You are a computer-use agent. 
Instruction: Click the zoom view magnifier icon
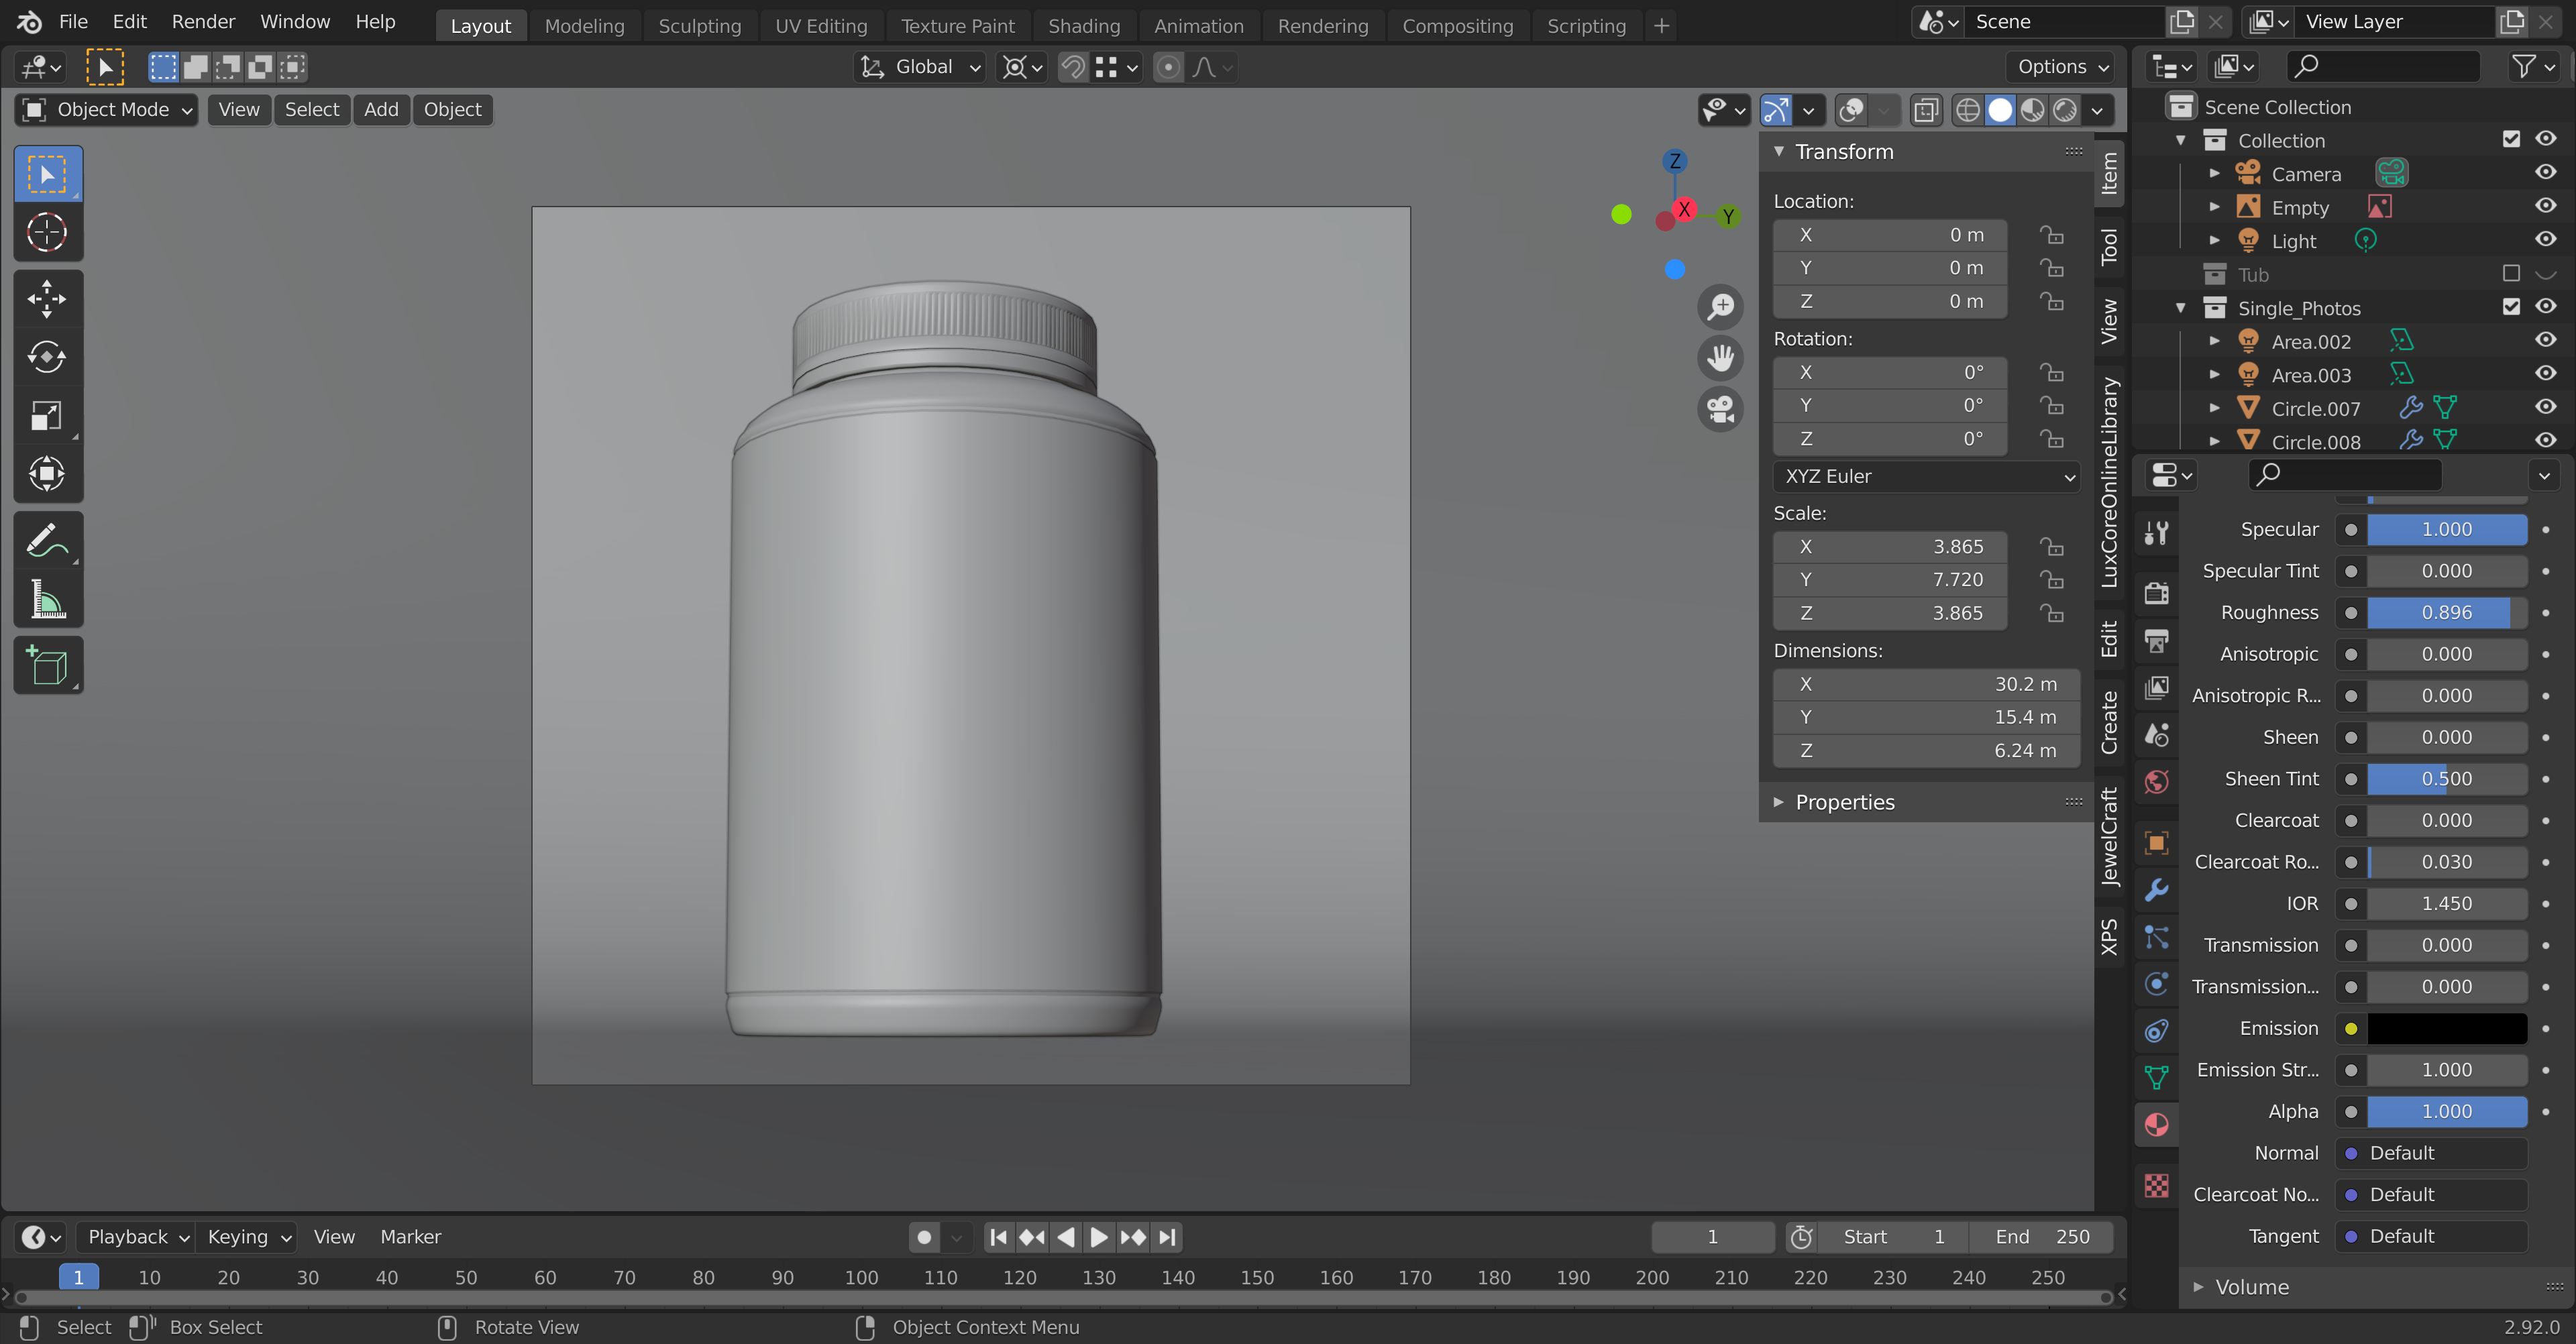coord(1720,306)
